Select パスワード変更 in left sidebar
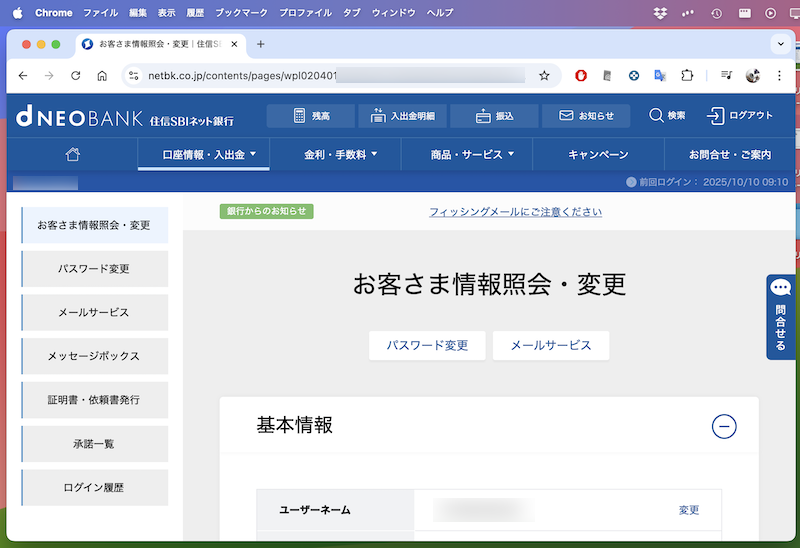 click(x=94, y=269)
